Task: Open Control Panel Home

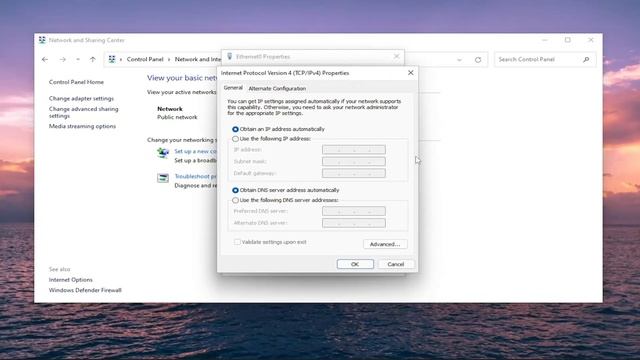Action: (76, 82)
